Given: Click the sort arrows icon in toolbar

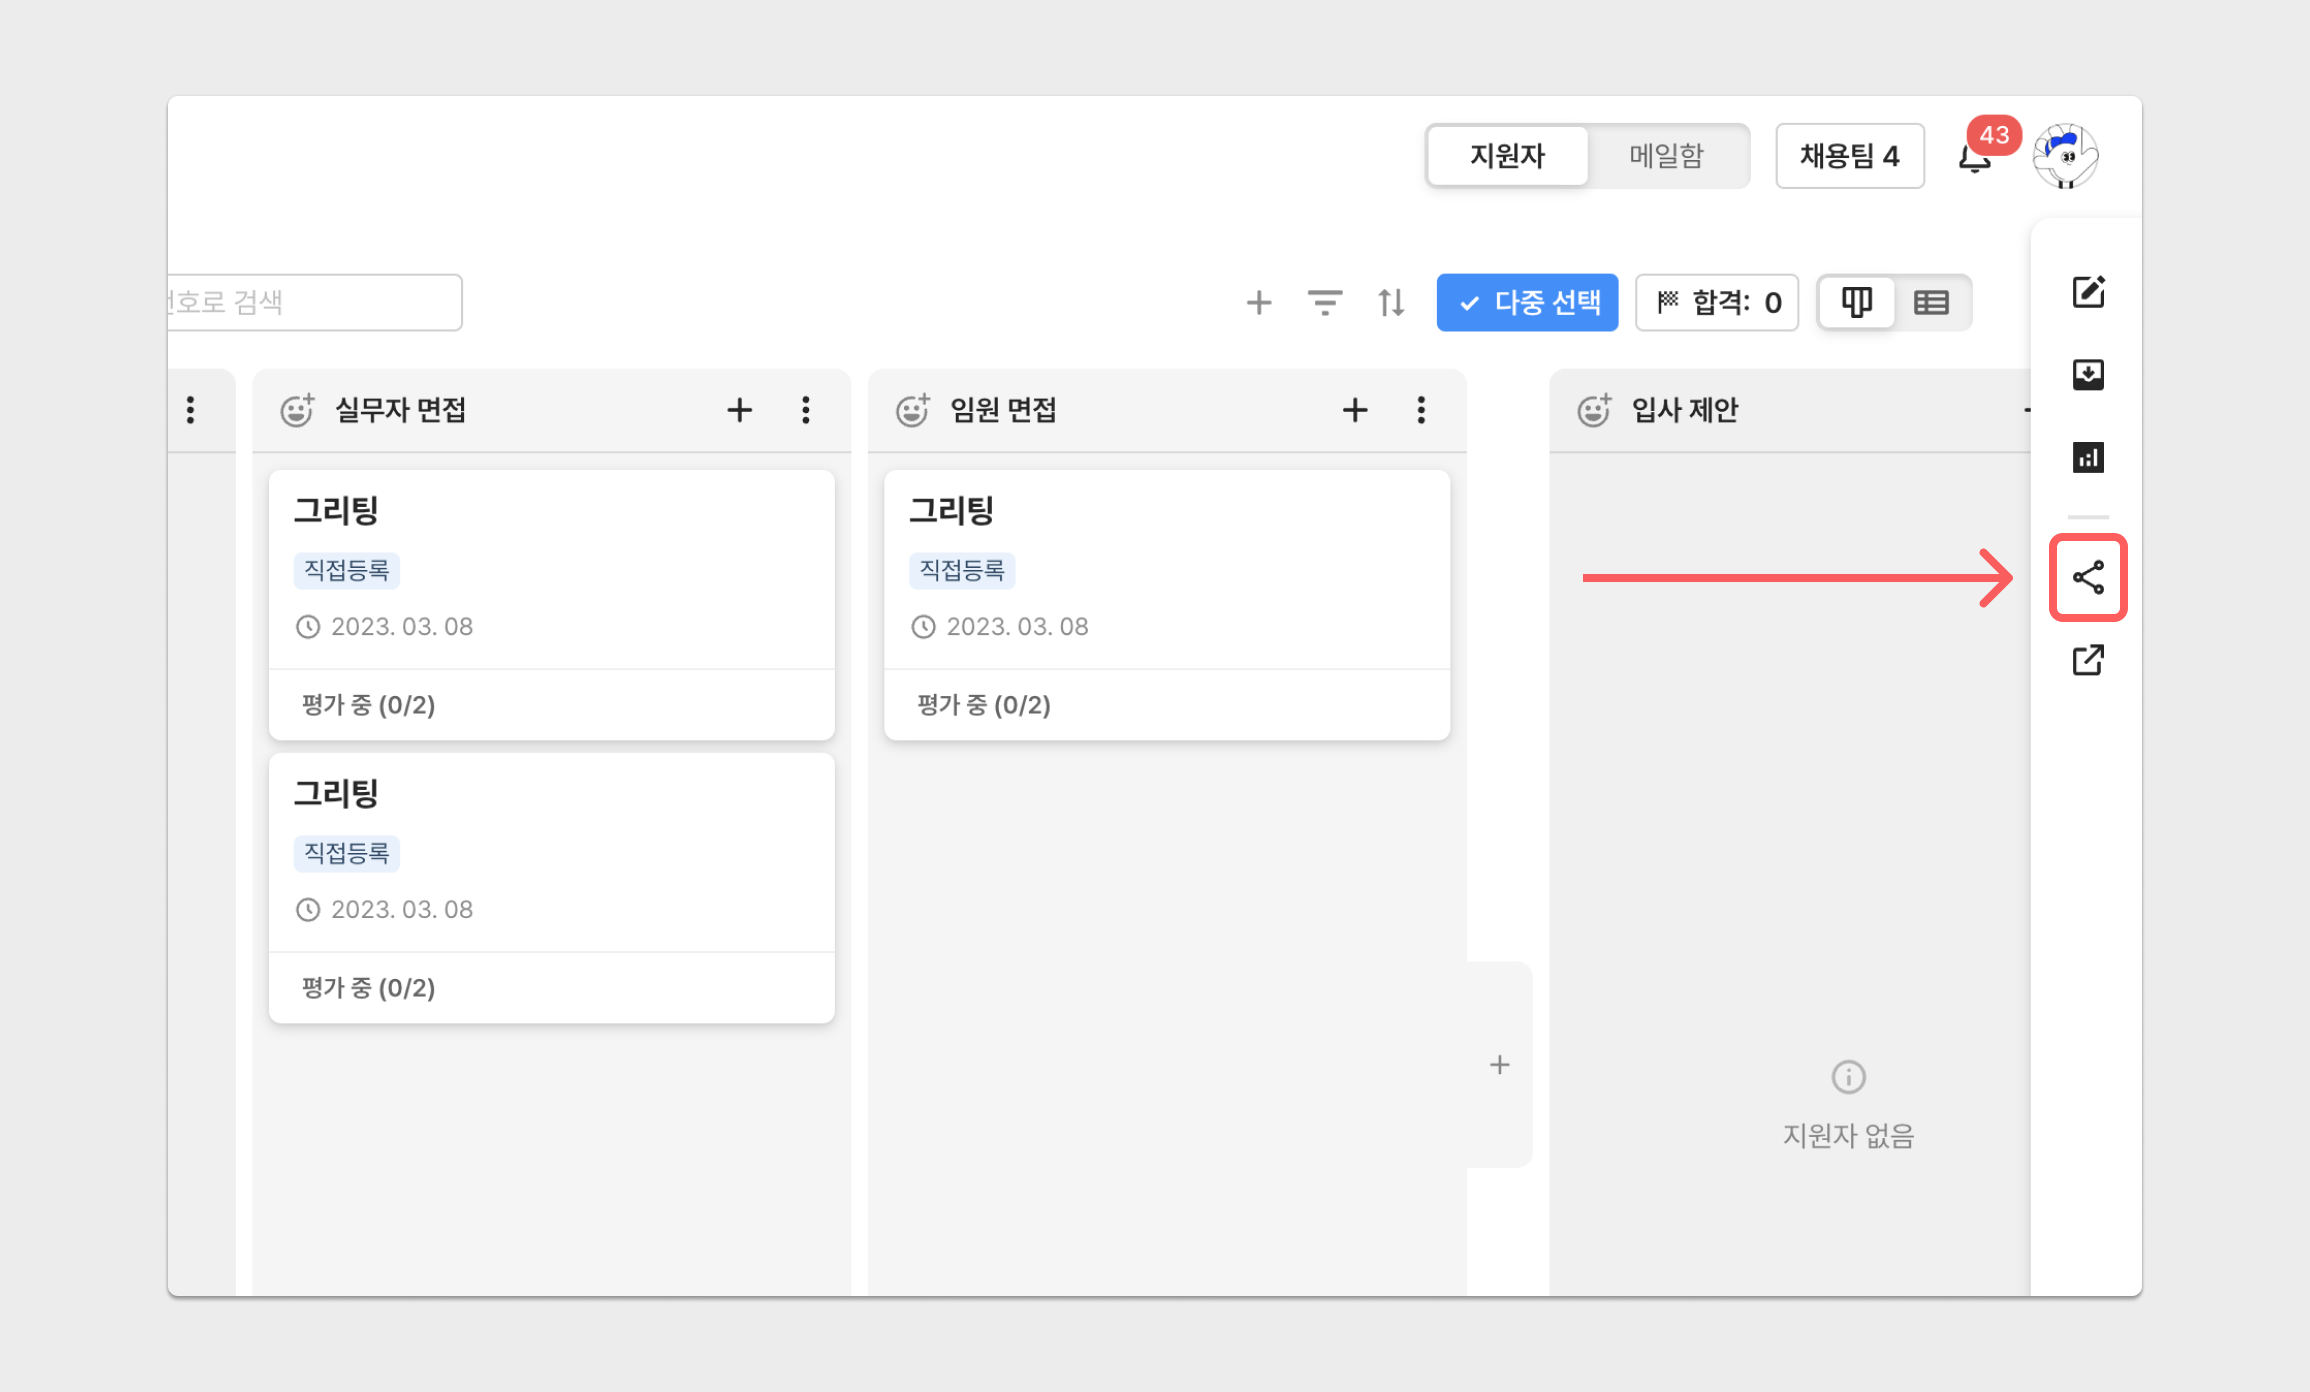Looking at the screenshot, I should [1390, 302].
